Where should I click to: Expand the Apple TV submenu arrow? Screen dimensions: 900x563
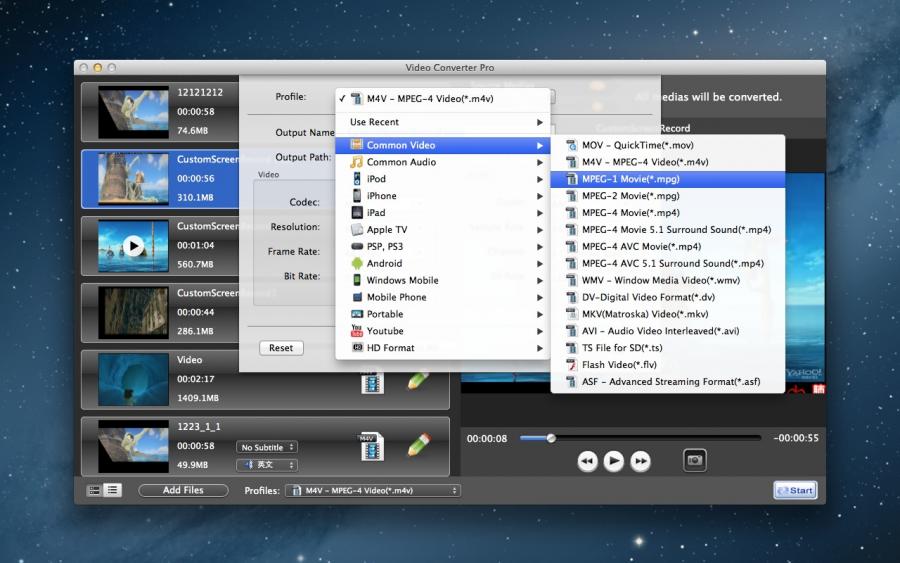tap(540, 230)
